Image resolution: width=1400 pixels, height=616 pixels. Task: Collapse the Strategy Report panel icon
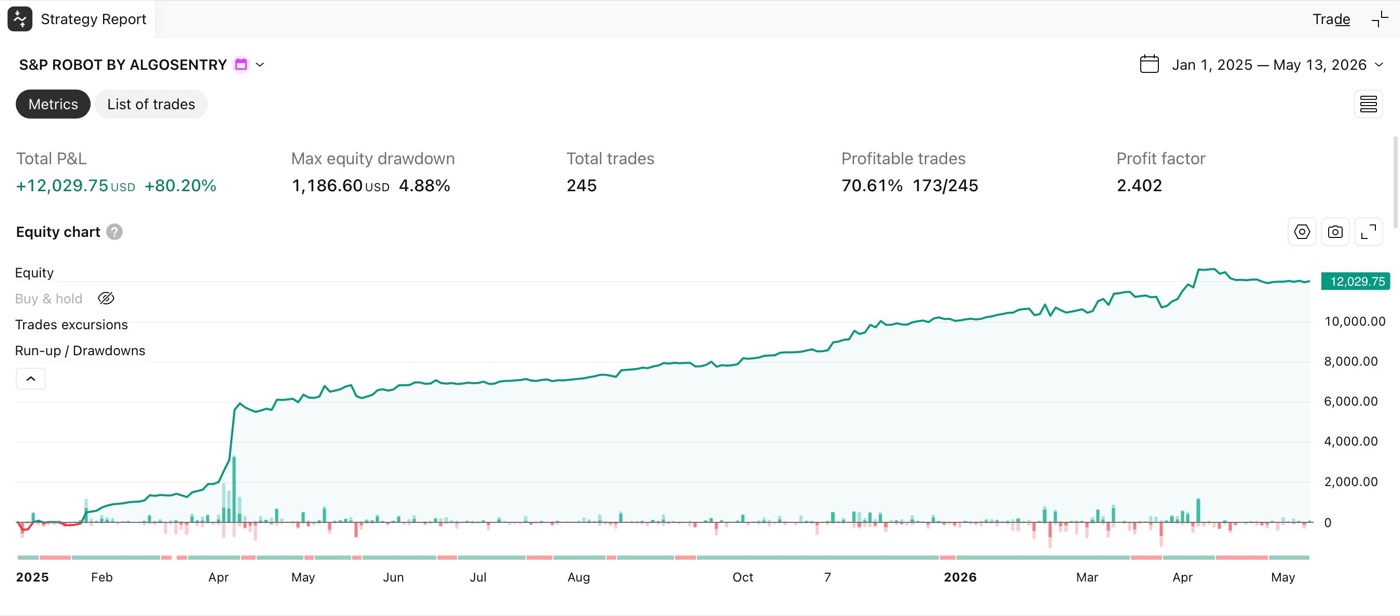point(1380,19)
